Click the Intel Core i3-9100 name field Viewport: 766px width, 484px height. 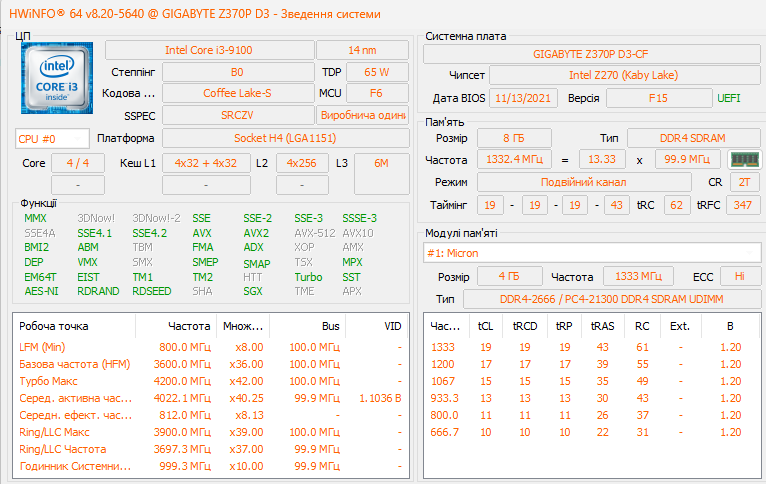point(210,50)
